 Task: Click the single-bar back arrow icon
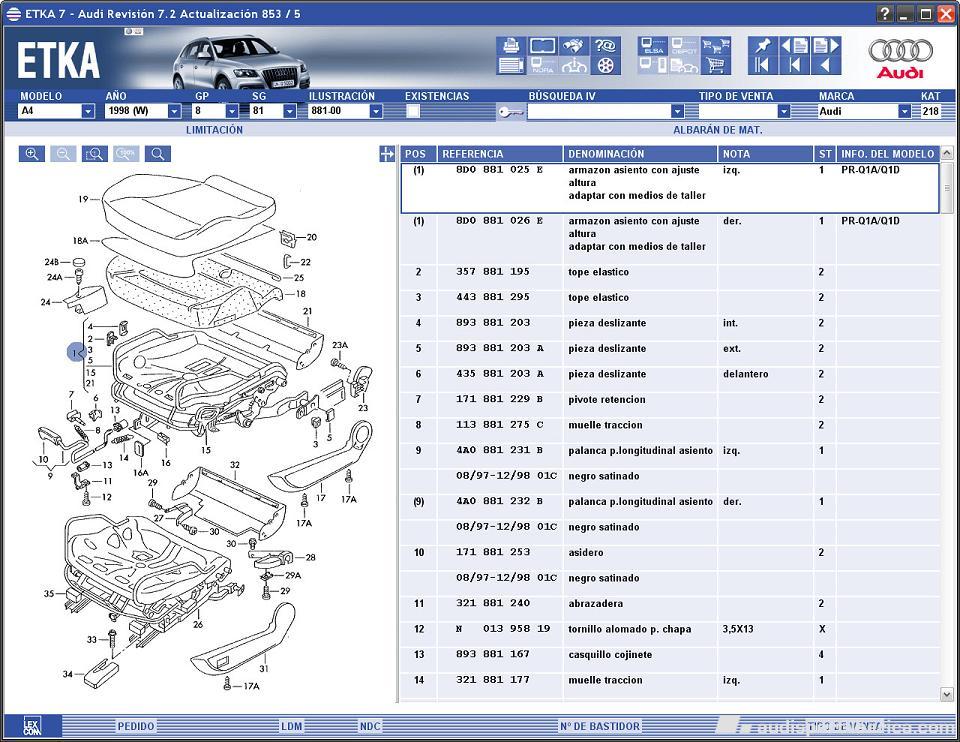click(794, 66)
